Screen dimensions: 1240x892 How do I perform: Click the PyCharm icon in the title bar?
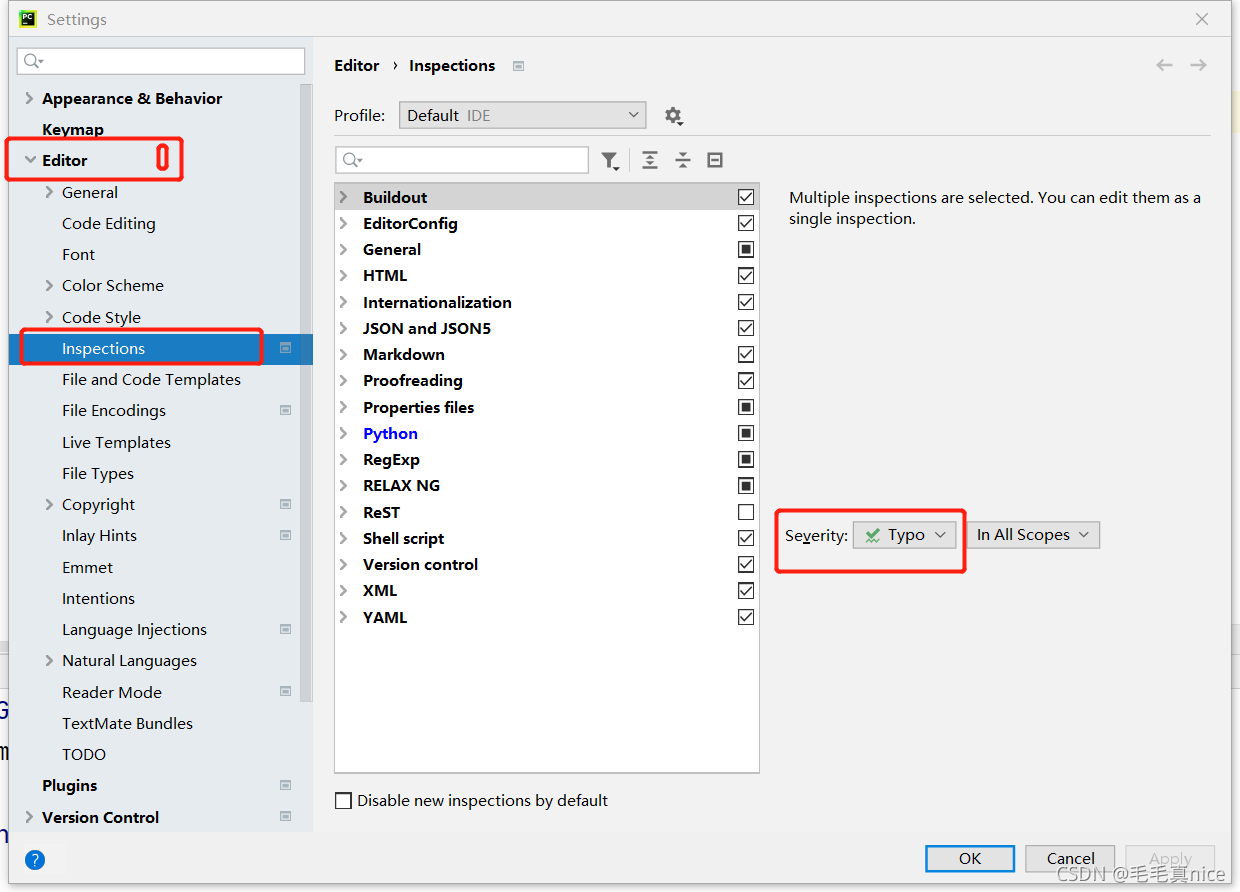(28, 19)
